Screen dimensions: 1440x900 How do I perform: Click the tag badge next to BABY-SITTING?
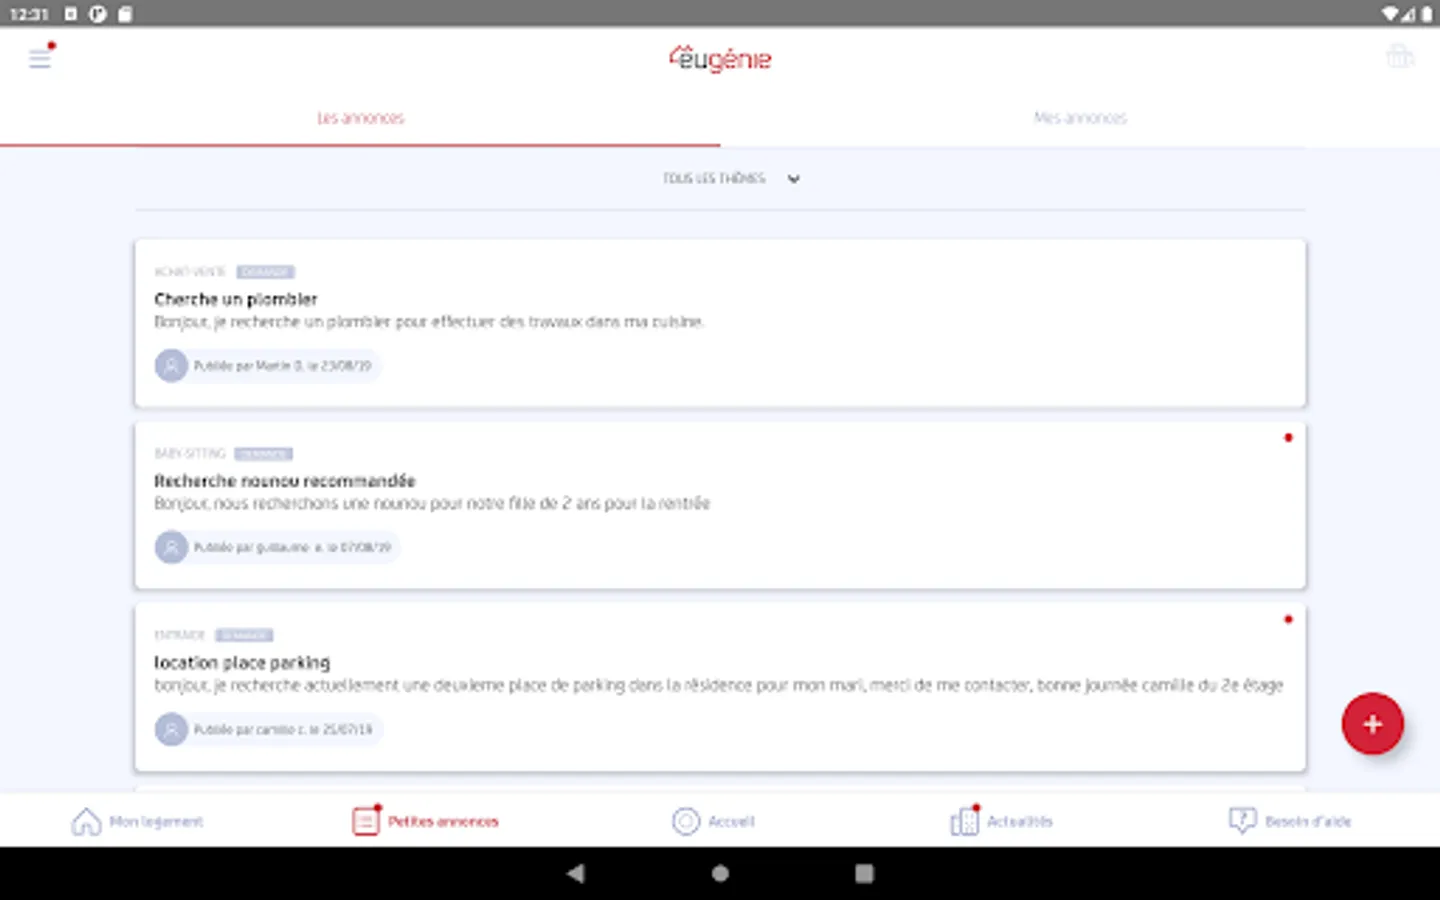[264, 454]
